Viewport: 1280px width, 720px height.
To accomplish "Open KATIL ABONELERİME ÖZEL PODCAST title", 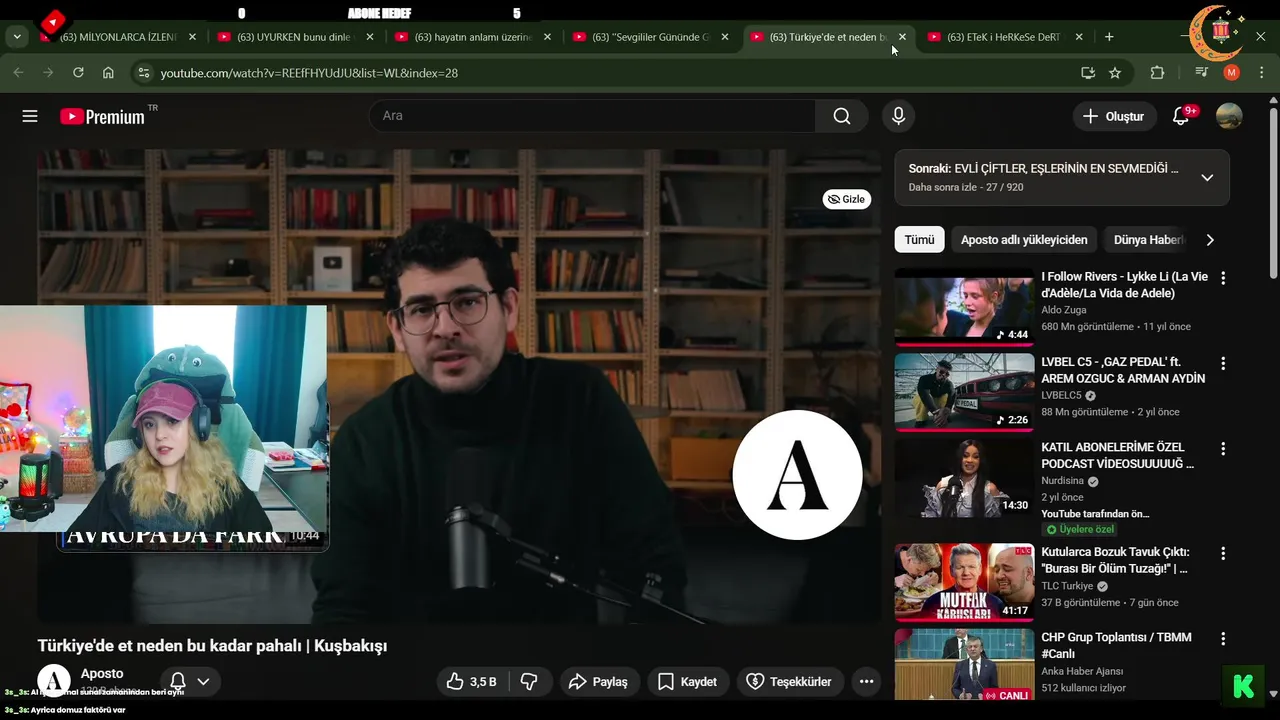I will [1118, 456].
